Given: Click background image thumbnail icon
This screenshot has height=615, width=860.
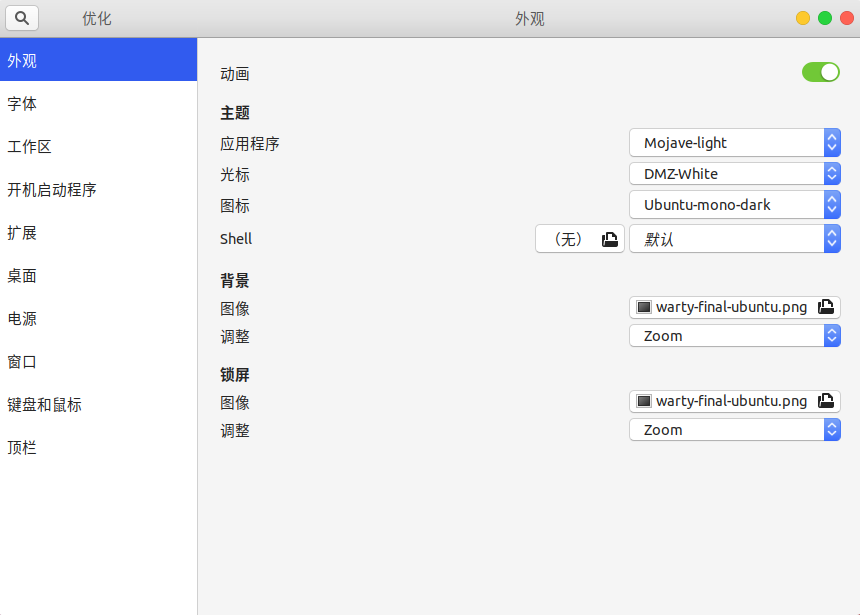Looking at the screenshot, I should pos(644,307).
